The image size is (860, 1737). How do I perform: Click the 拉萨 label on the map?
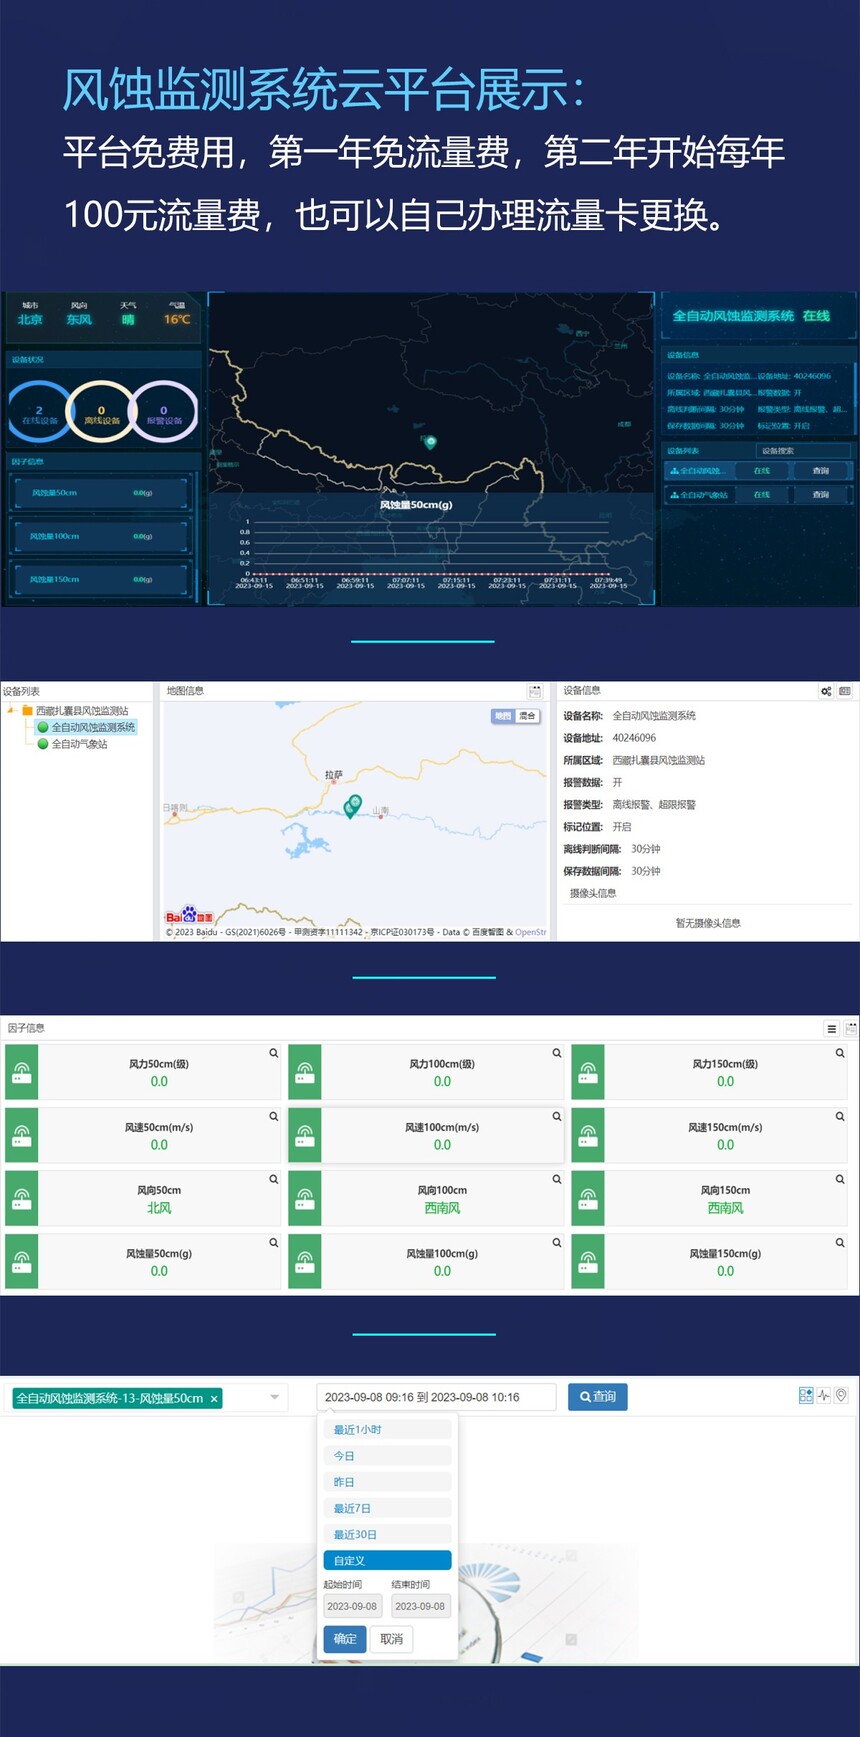click(x=334, y=775)
